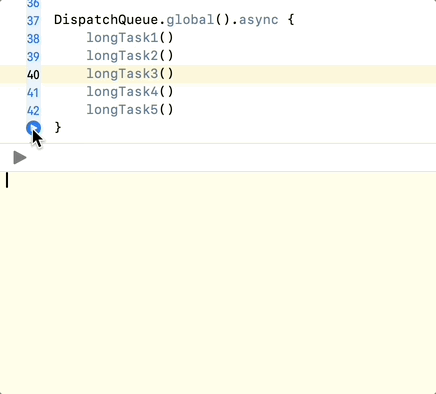Click the longTask5() call
The width and height of the screenshot is (436, 394).
pos(130,110)
